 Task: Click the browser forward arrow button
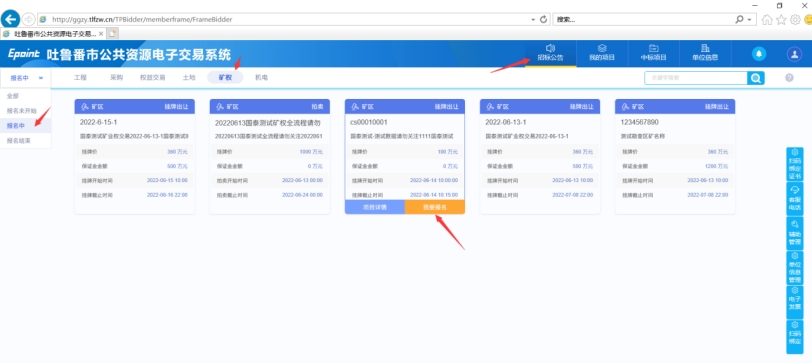[28, 19]
